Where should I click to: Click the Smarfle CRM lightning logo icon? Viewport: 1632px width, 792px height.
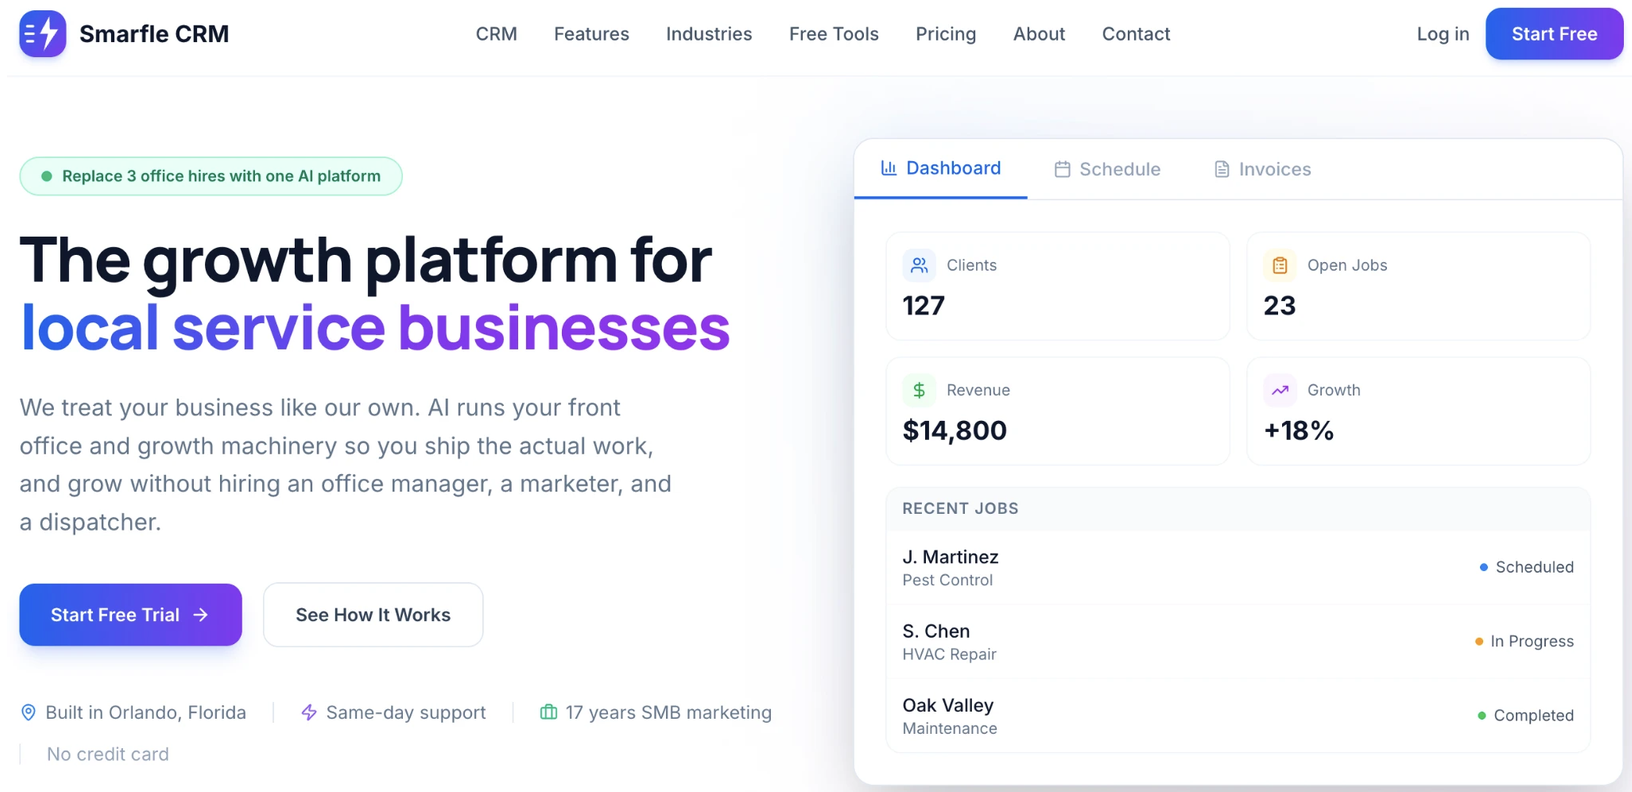click(x=42, y=34)
